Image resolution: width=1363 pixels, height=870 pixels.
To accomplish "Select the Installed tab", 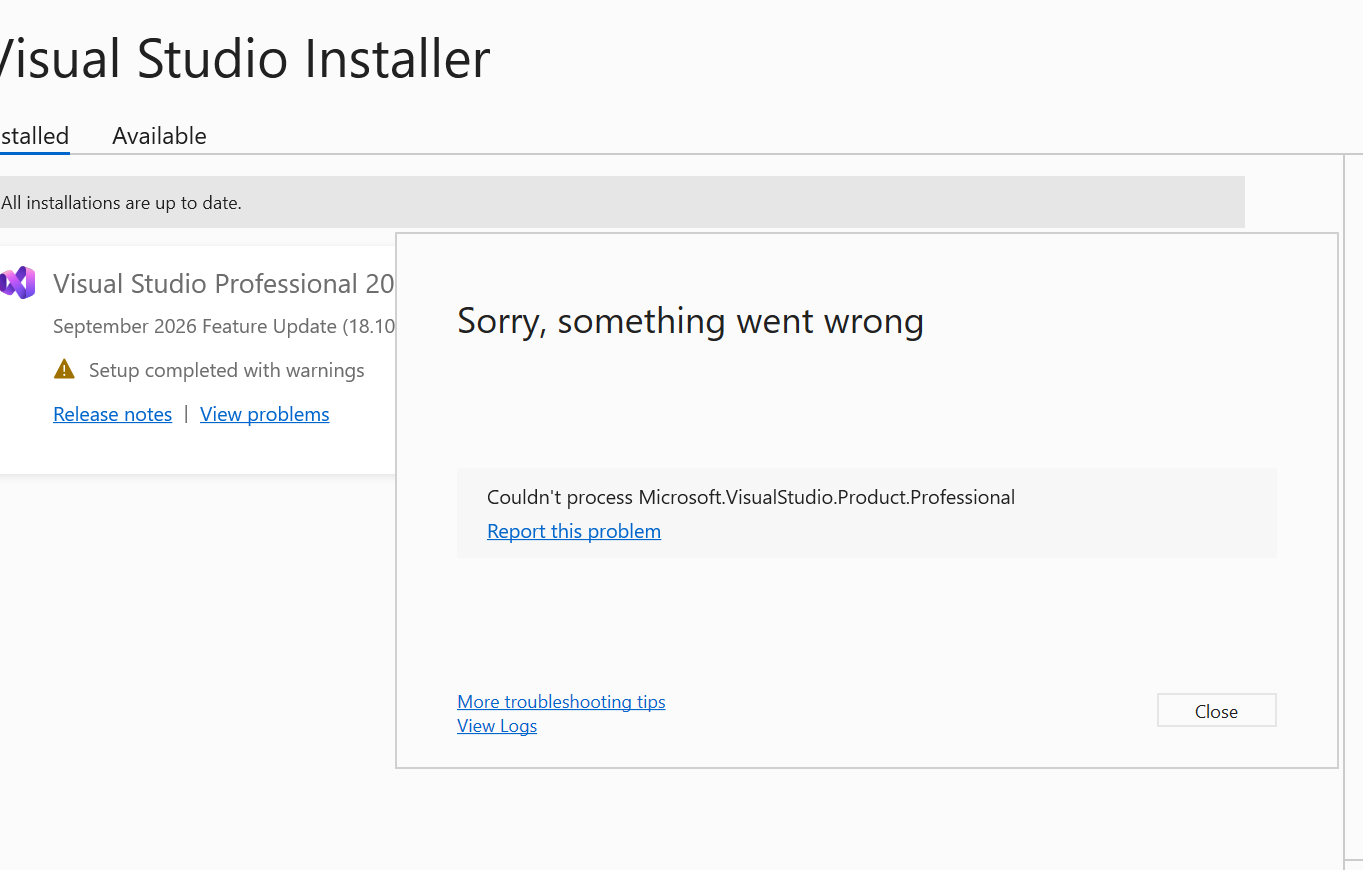I will tap(34, 136).
